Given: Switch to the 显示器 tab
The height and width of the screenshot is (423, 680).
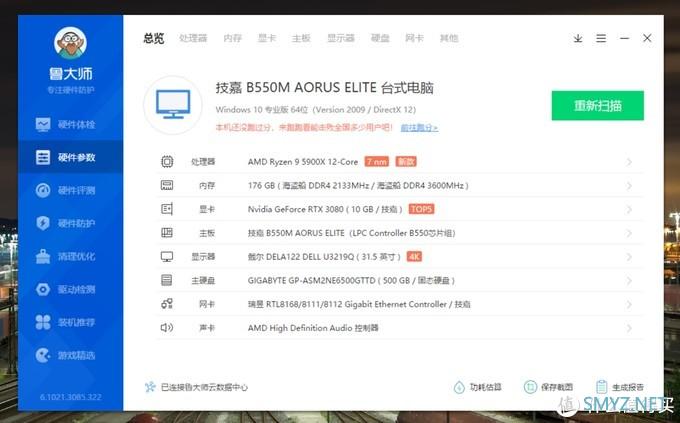Looking at the screenshot, I should (x=340, y=38).
